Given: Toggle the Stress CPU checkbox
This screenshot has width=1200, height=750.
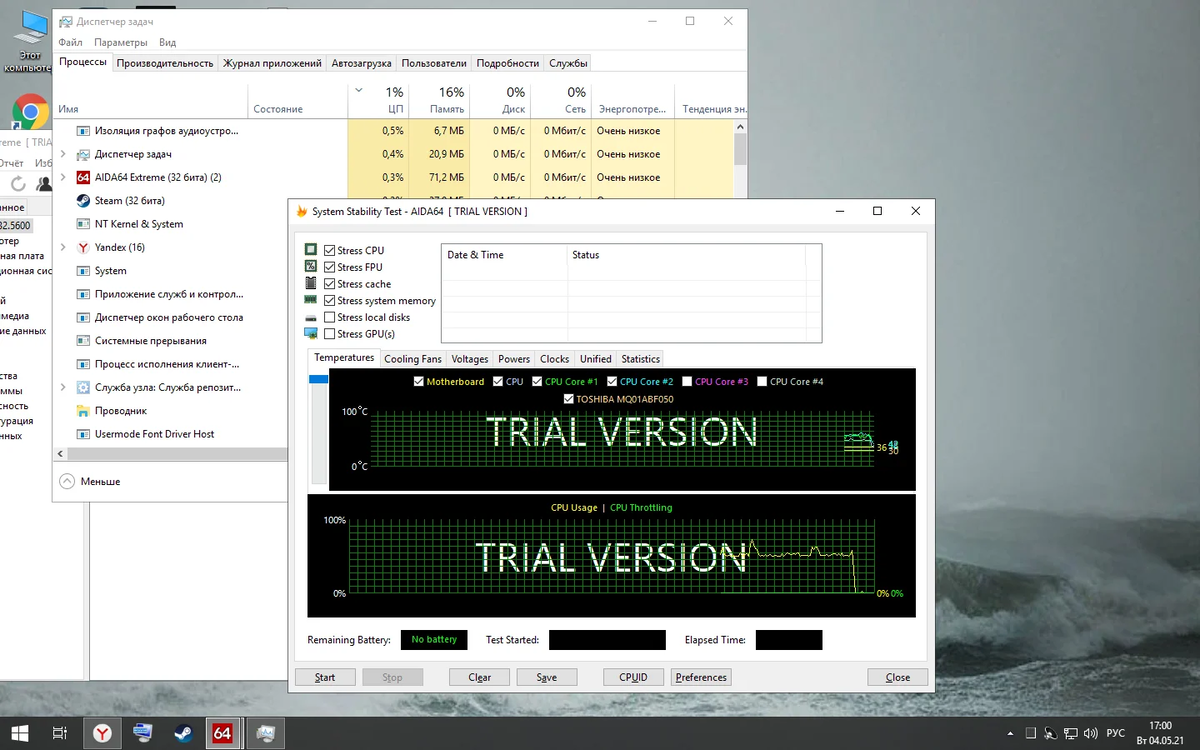Looking at the screenshot, I should pos(329,250).
